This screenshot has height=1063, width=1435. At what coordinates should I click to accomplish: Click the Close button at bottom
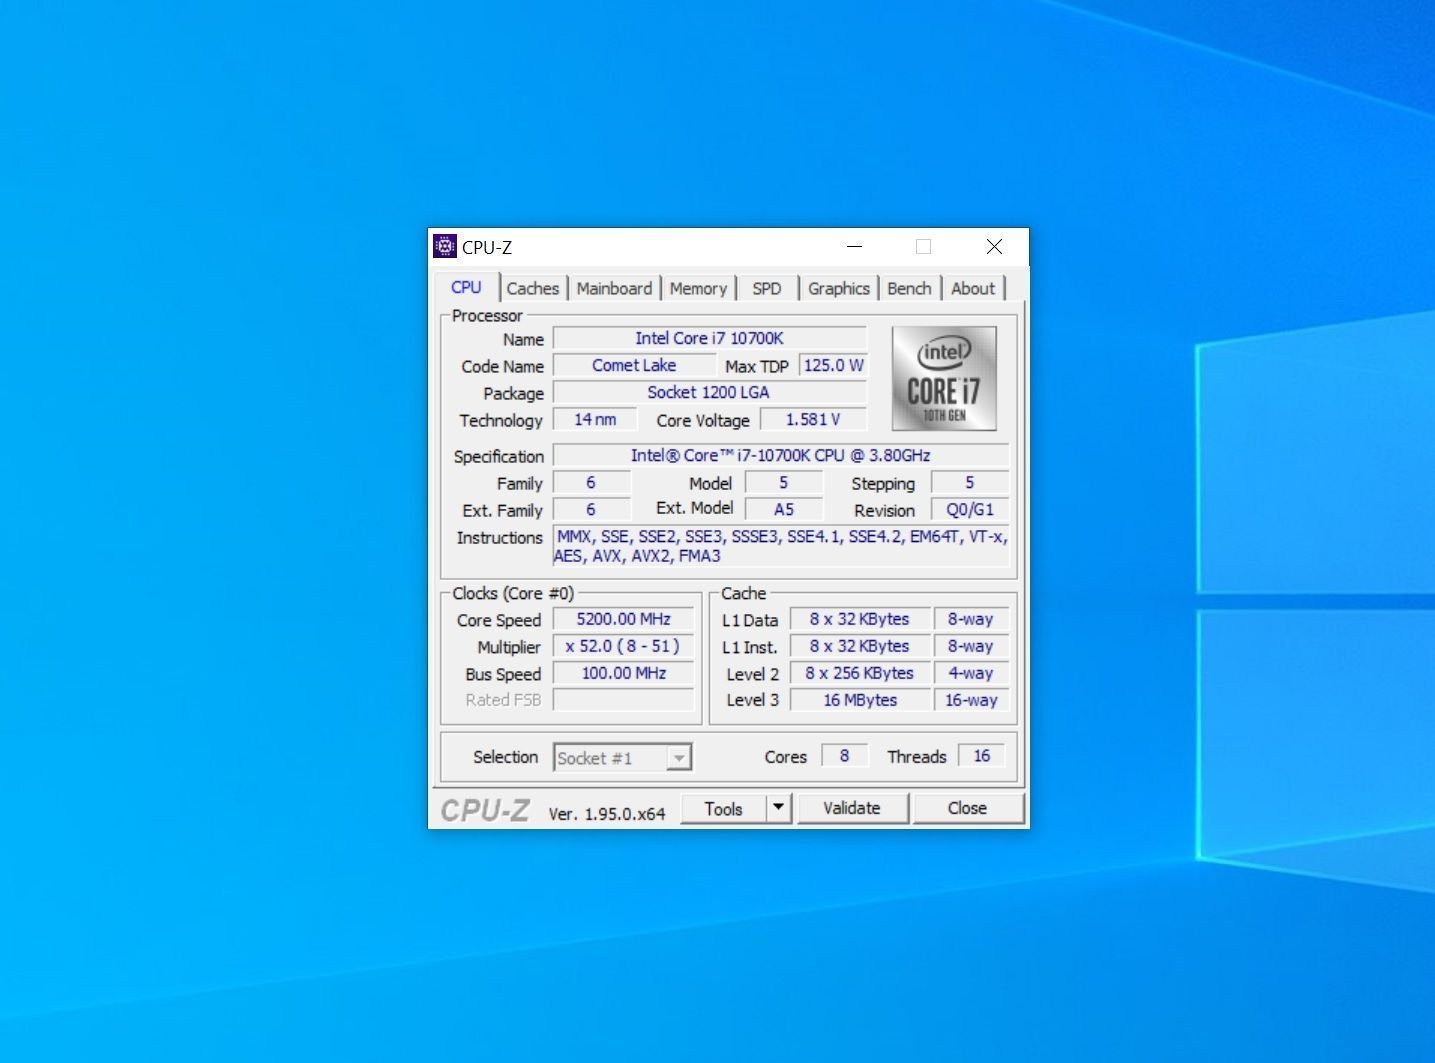click(967, 808)
